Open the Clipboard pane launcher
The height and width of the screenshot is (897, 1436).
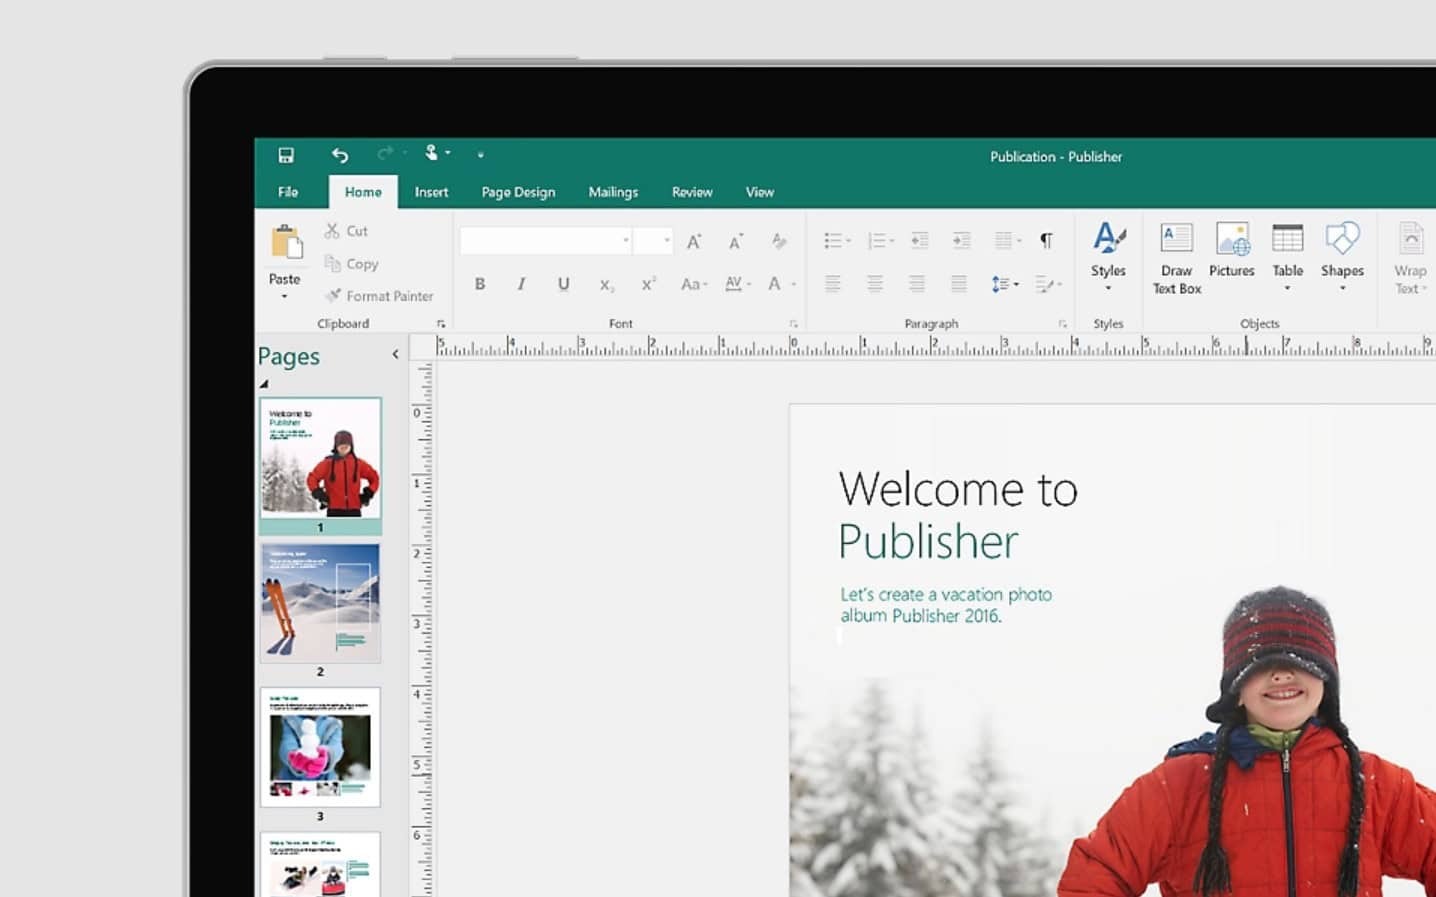pos(441,324)
